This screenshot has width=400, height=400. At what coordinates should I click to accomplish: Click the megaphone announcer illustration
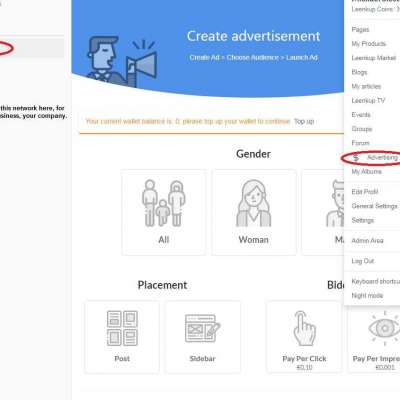tap(122, 61)
